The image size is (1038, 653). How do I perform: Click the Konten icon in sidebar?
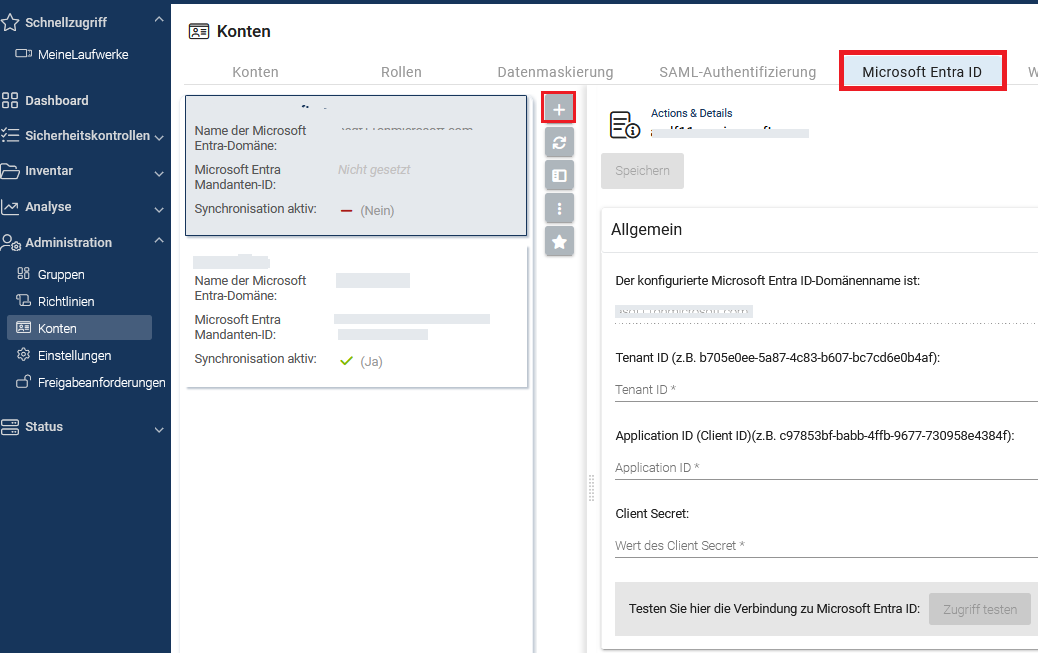point(24,328)
